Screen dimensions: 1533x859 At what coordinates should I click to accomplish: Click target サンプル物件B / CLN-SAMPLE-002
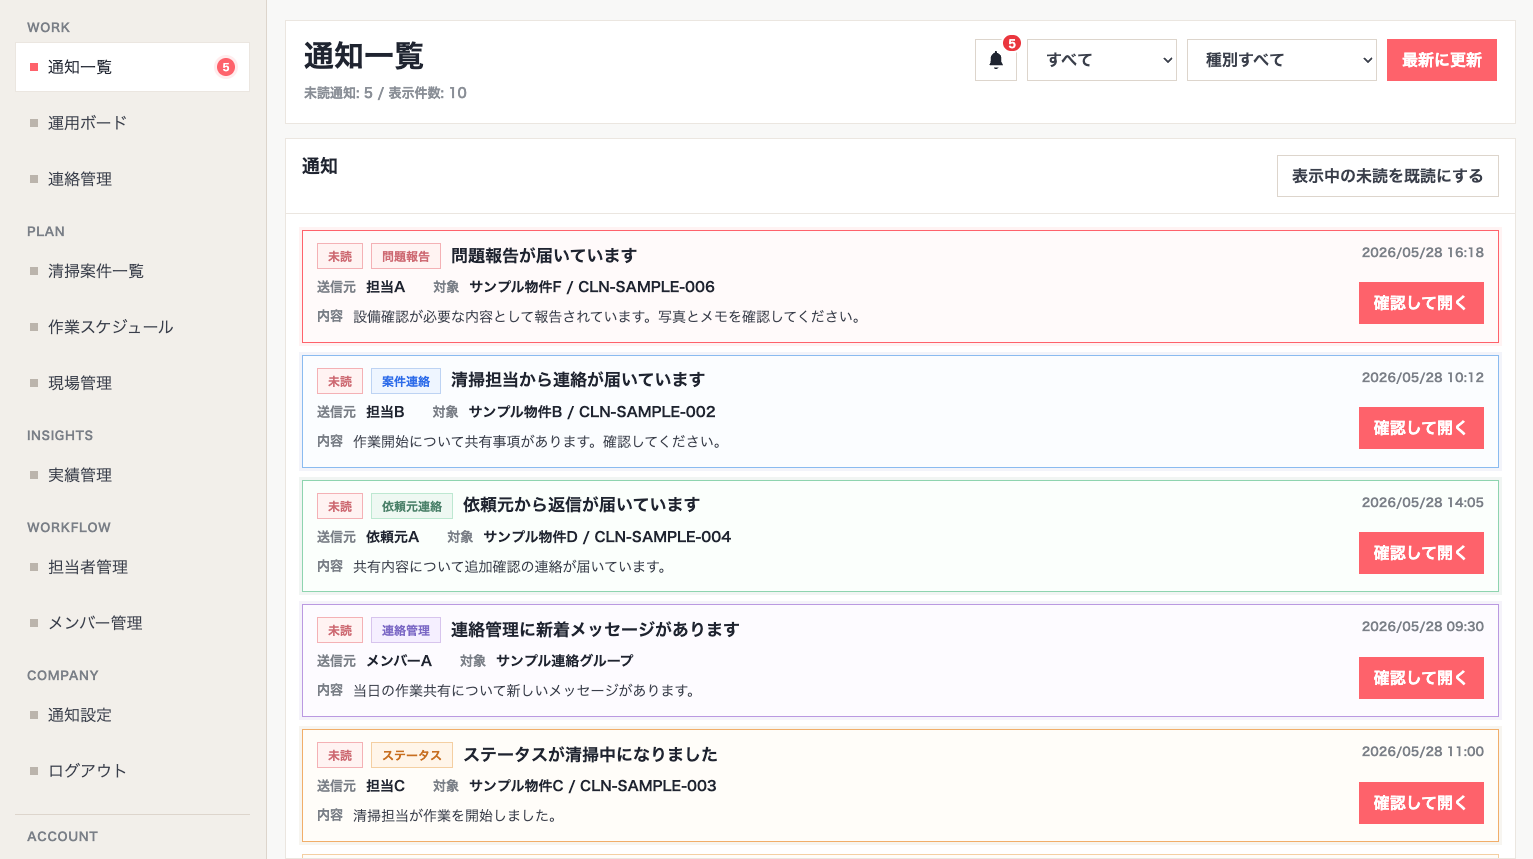[592, 412]
